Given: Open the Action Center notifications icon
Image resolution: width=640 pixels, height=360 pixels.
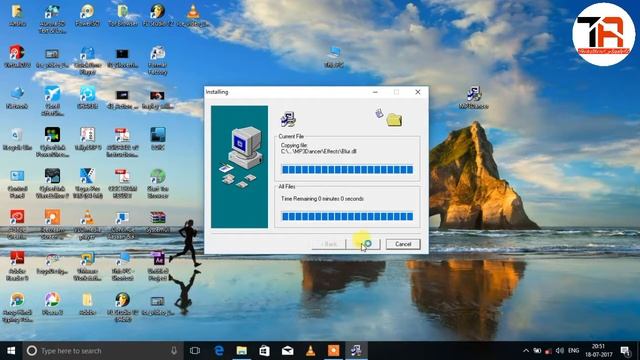Looking at the screenshot, I should tap(625, 351).
